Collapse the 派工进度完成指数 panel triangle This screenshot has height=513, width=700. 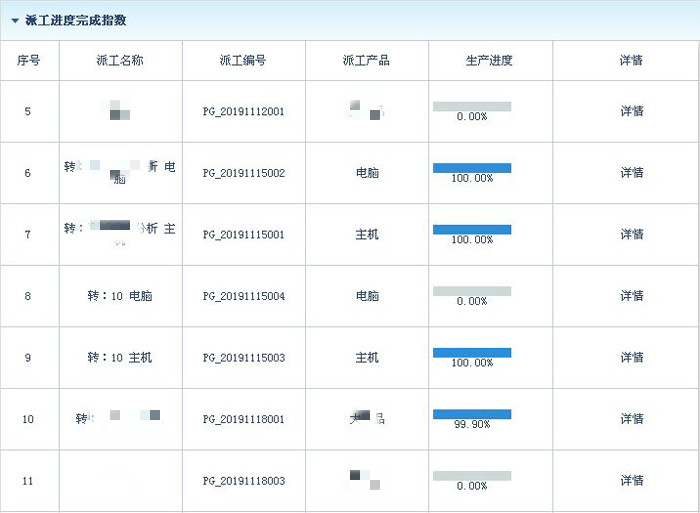tap(15, 21)
